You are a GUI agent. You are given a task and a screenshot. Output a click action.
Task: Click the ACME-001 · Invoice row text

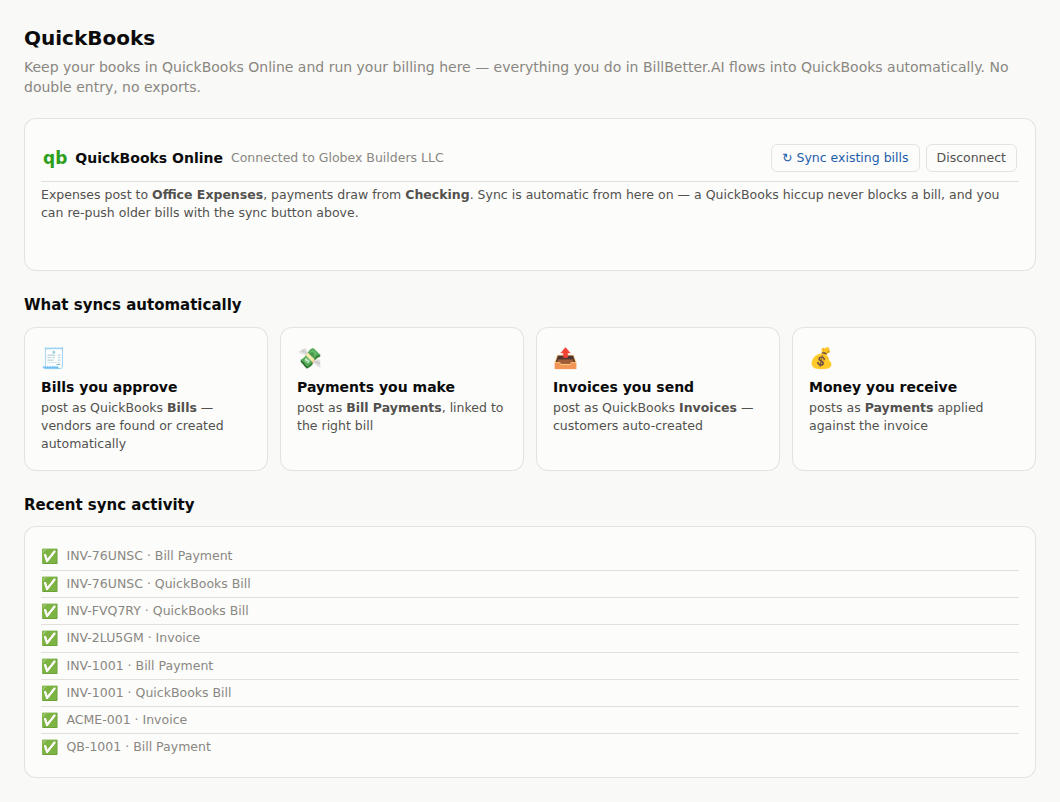(126, 720)
